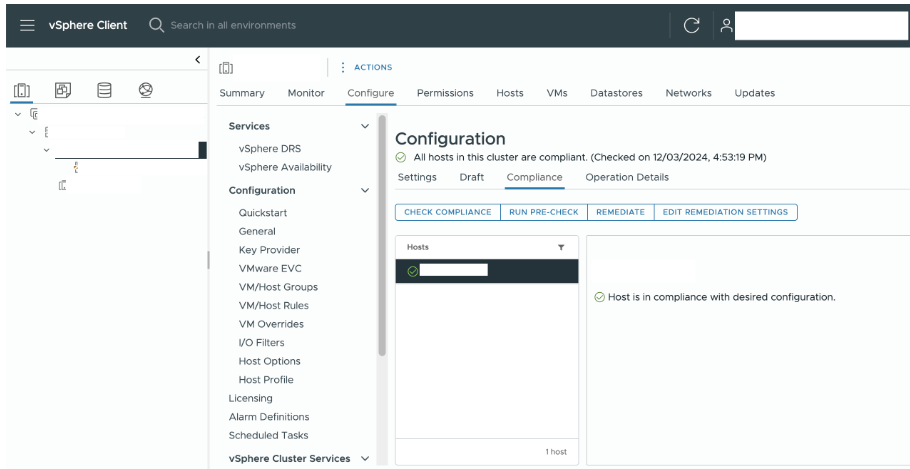Switch to the Permissions tab
This screenshot has height=469, width=910.
pos(445,93)
